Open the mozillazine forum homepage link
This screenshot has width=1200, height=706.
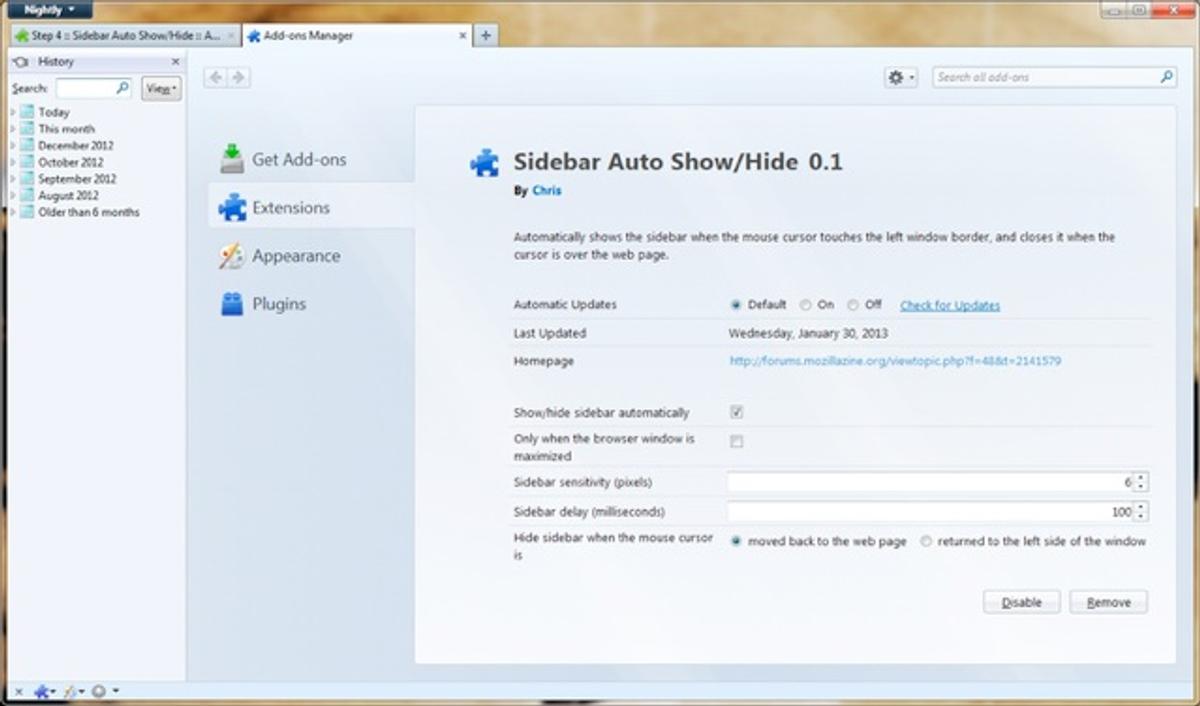(895, 361)
